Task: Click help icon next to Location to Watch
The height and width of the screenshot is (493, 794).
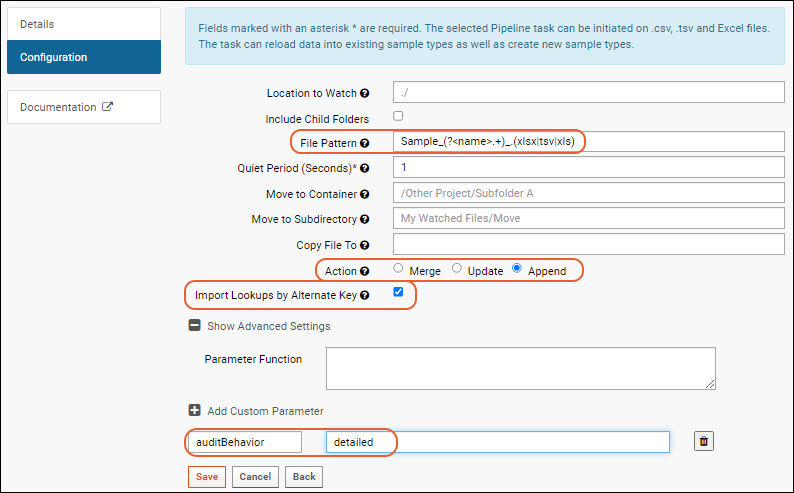Action: tap(365, 93)
